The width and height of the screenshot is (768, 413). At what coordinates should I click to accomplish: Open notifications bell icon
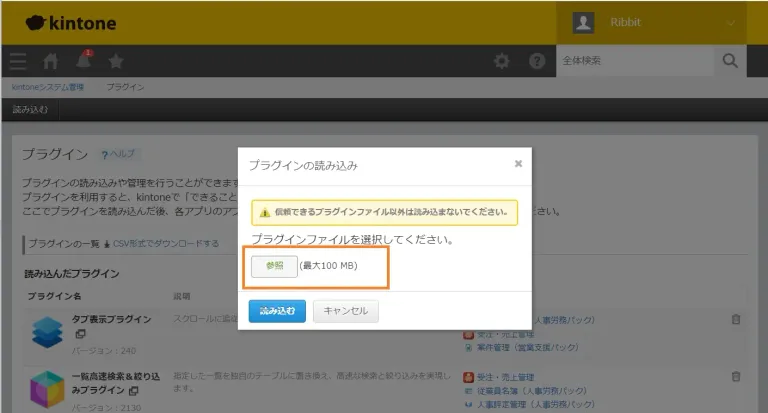click(x=84, y=60)
